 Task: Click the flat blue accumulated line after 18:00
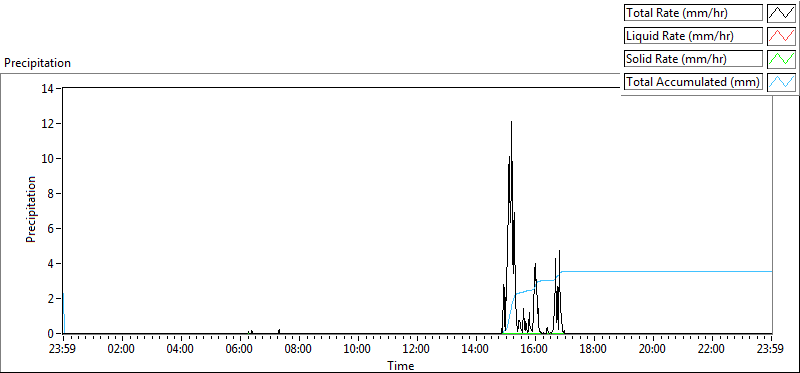pyautogui.click(x=663, y=271)
